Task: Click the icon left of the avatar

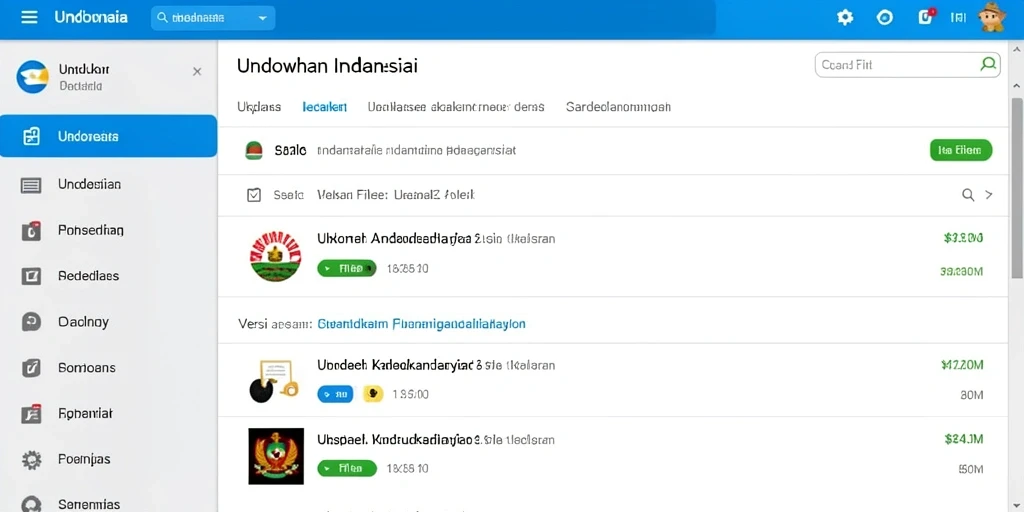Action: 958,18
